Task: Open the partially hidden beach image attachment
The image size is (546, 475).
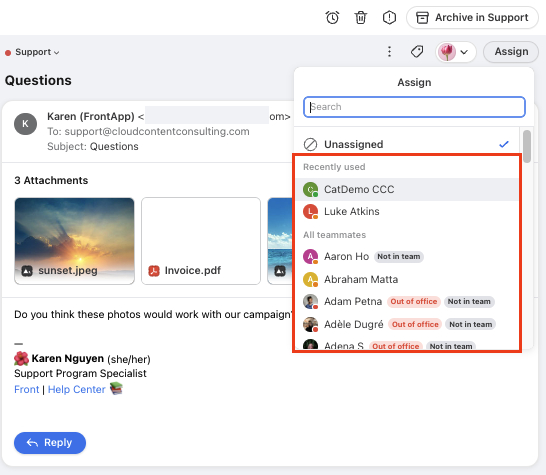Action: pyautogui.click(x=280, y=241)
